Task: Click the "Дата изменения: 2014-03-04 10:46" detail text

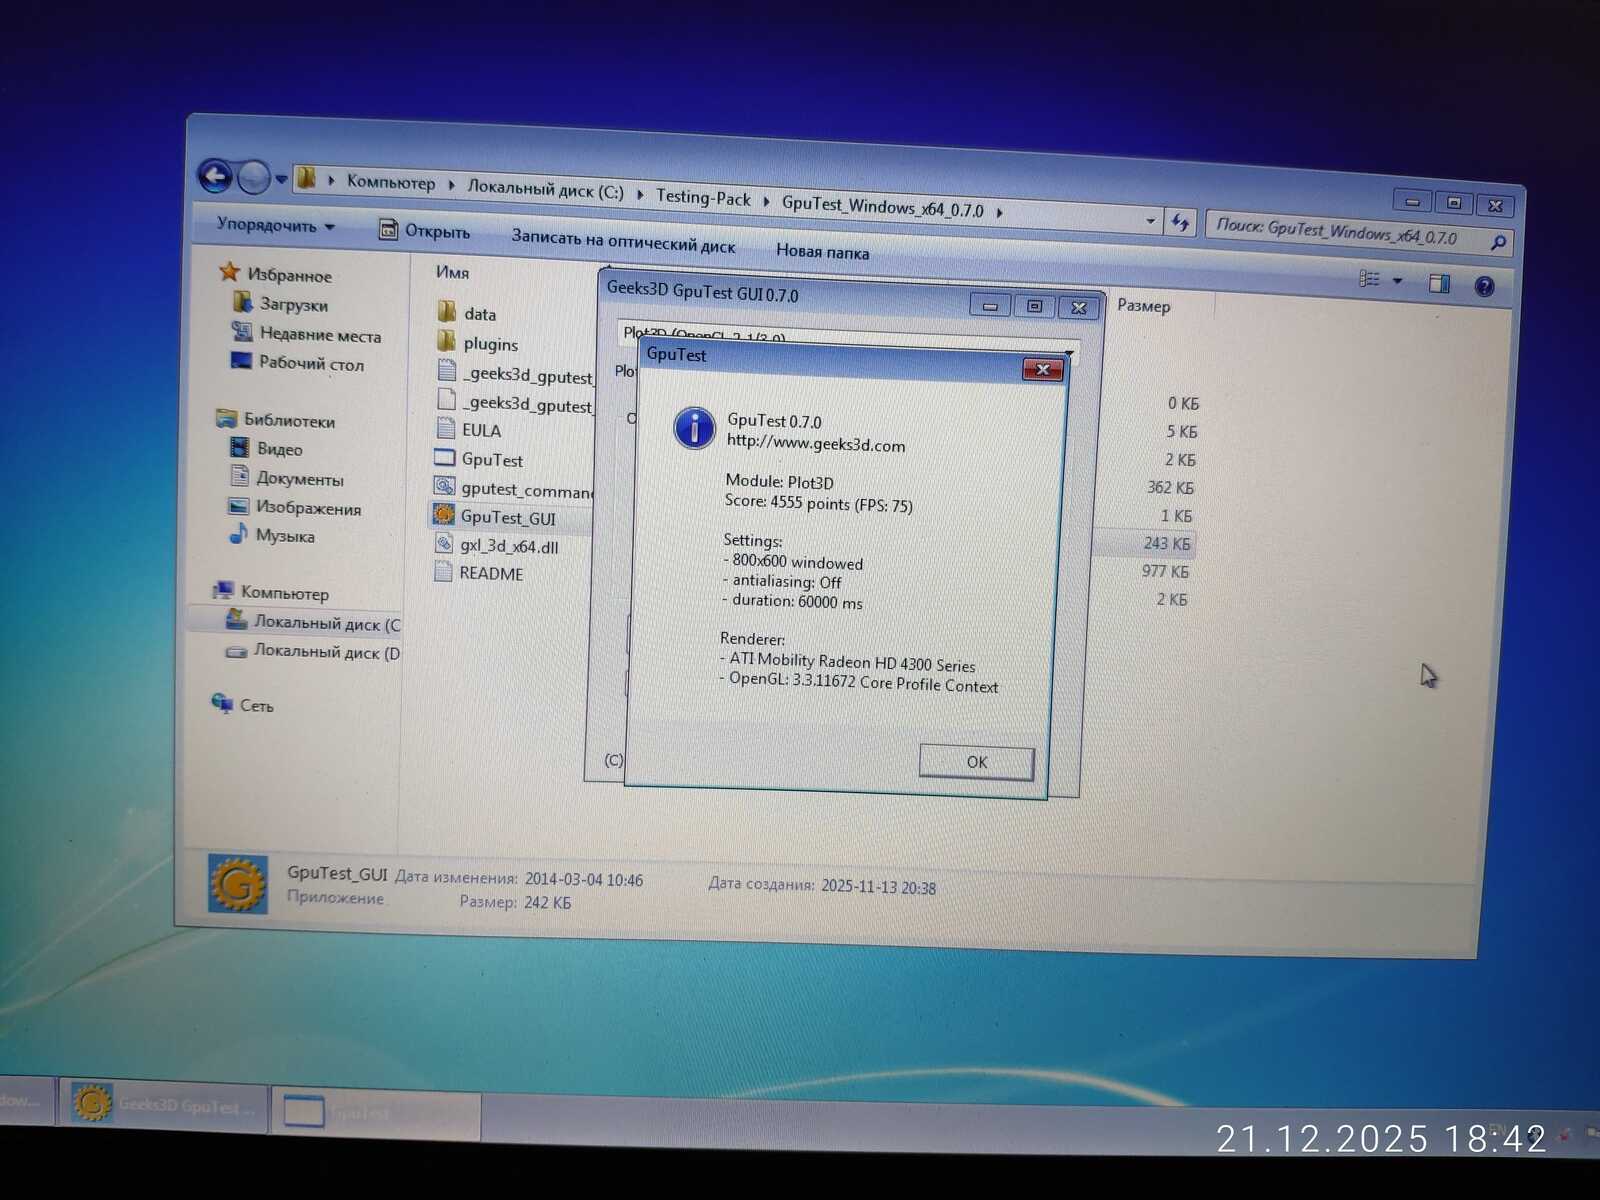Action: [x=519, y=879]
